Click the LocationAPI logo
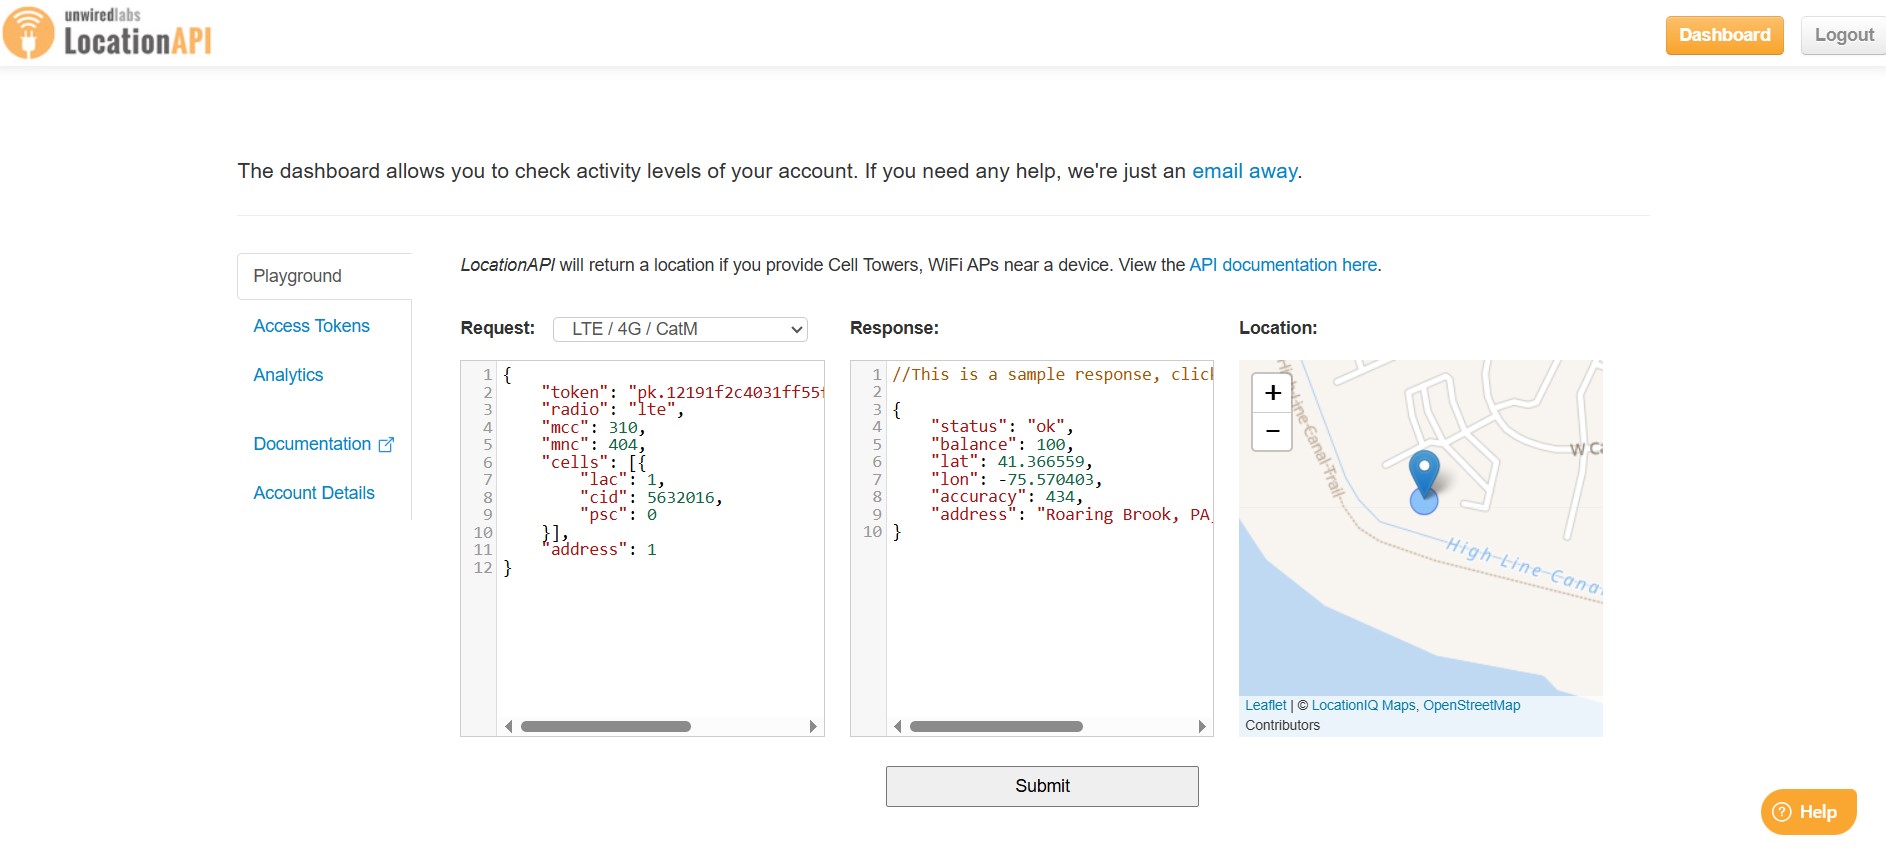The height and width of the screenshot is (866, 1886). point(108,33)
